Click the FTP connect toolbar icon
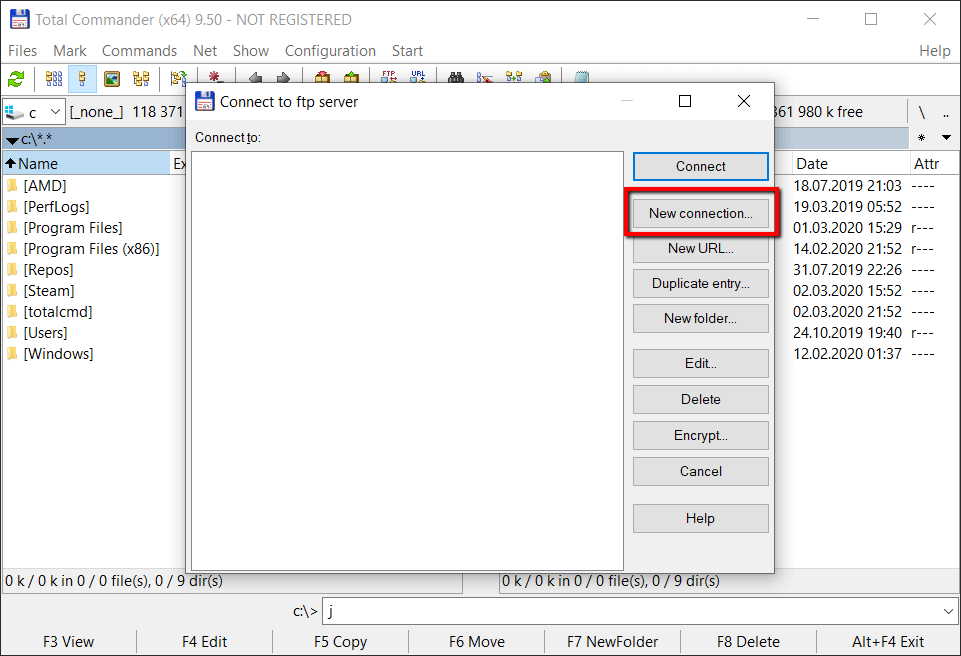Viewport: 961px width, 656px height. 389,77
